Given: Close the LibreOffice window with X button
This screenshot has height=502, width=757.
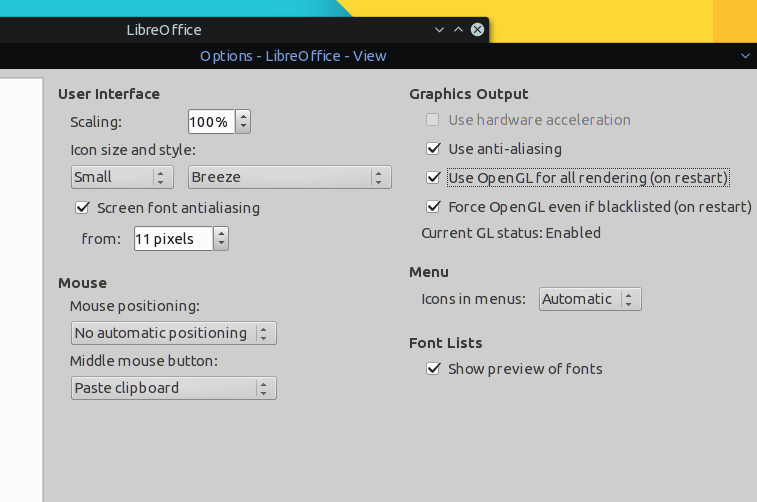Looking at the screenshot, I should tap(477, 30).
